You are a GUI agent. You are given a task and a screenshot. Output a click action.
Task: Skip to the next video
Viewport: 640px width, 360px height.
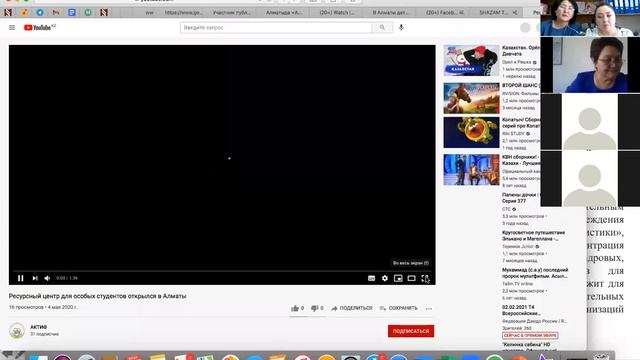click(x=35, y=278)
